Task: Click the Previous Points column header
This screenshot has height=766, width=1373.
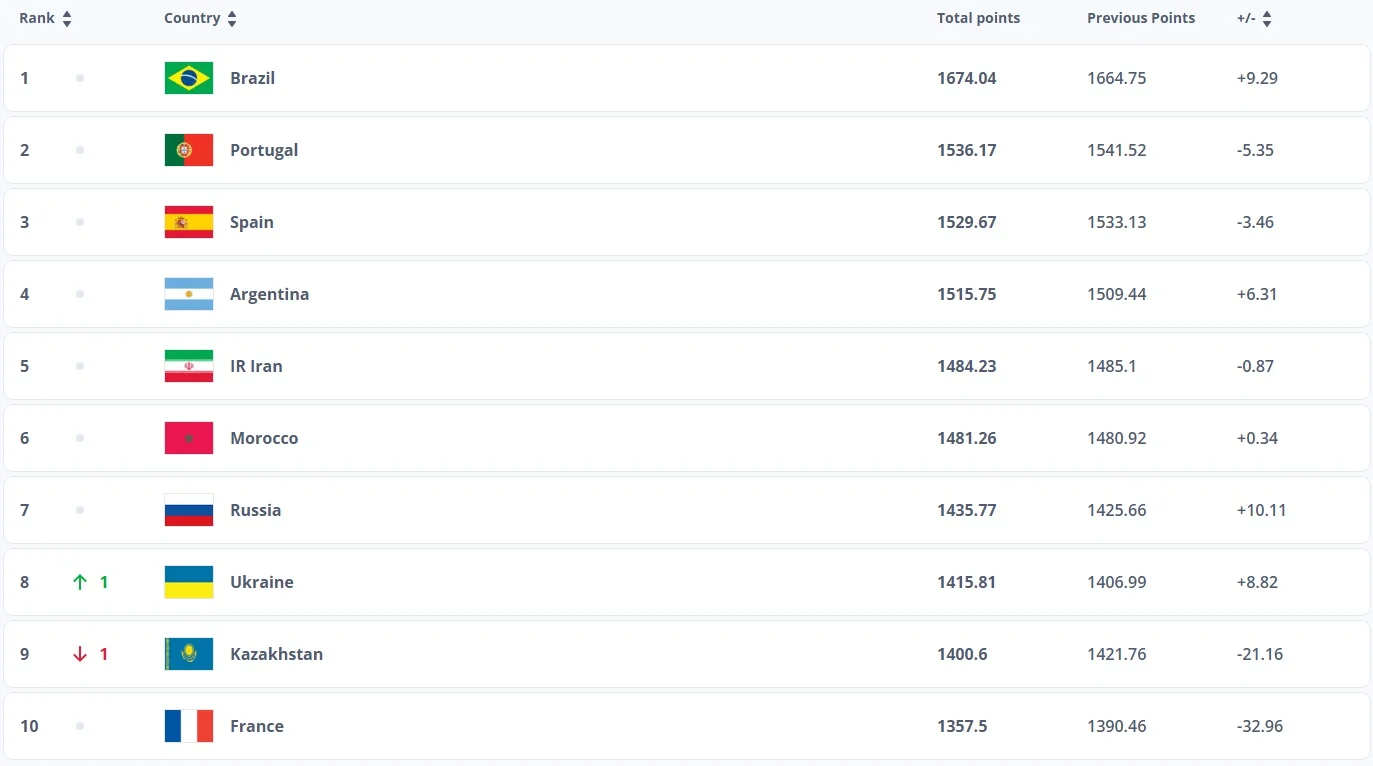Action: tap(1140, 18)
